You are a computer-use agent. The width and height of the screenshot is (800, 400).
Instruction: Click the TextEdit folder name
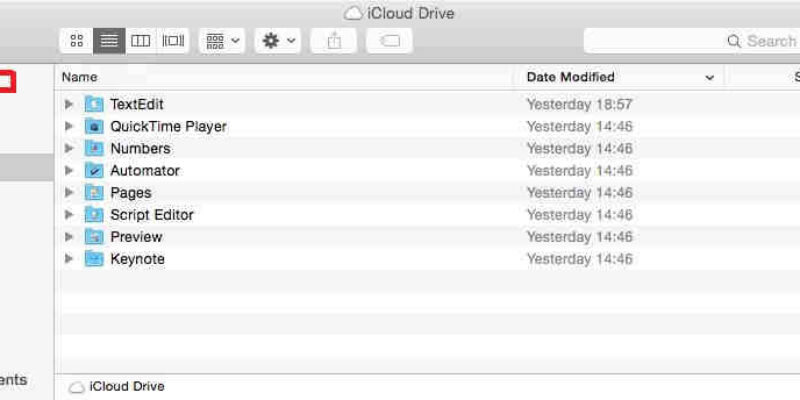[137, 105]
